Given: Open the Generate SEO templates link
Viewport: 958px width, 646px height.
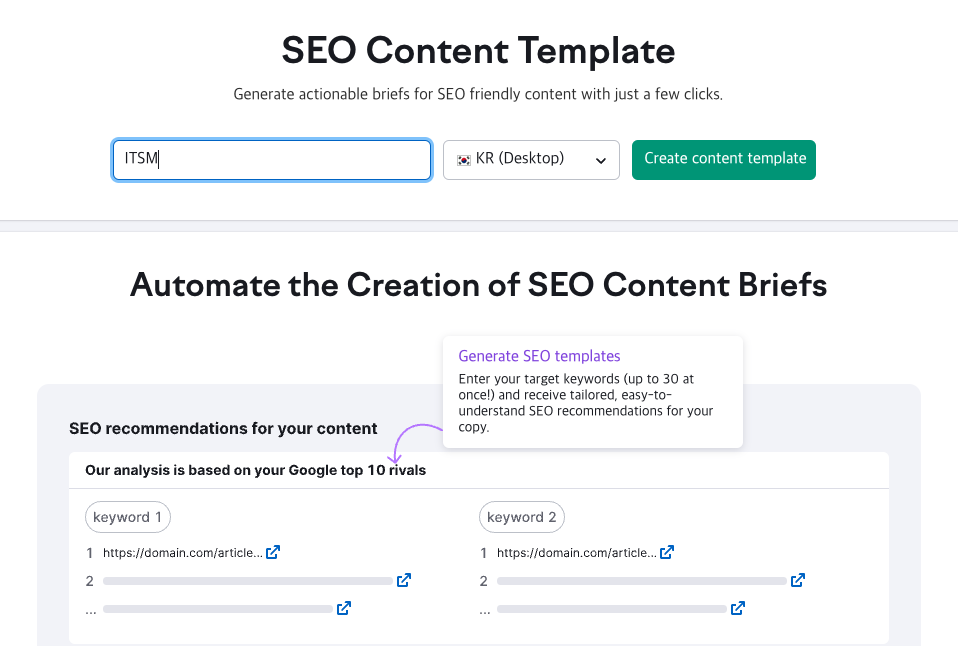Looking at the screenshot, I should 539,356.
